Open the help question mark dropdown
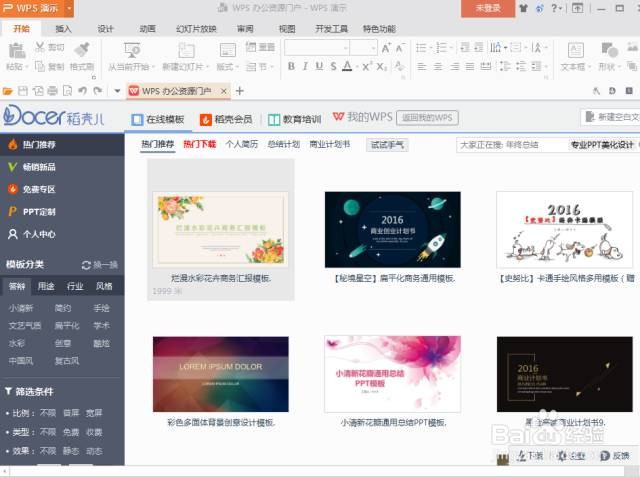640x477 pixels. [x=556, y=8]
